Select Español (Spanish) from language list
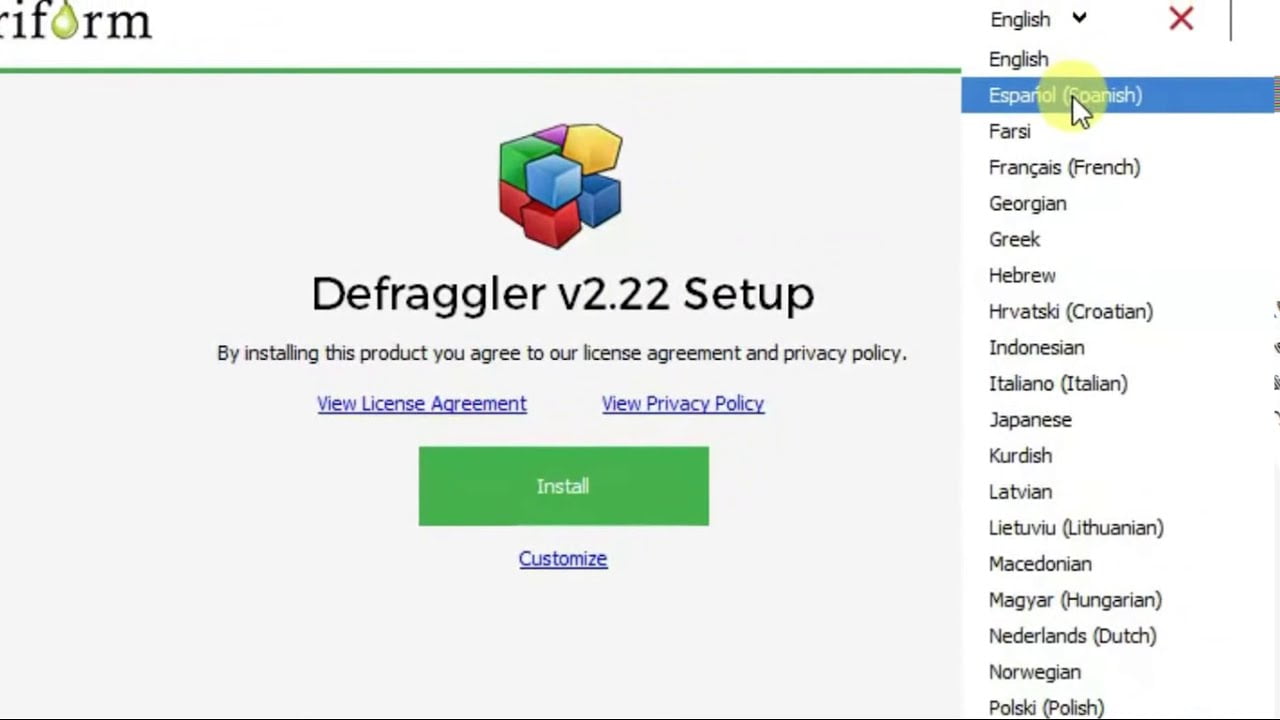 pos(1119,95)
